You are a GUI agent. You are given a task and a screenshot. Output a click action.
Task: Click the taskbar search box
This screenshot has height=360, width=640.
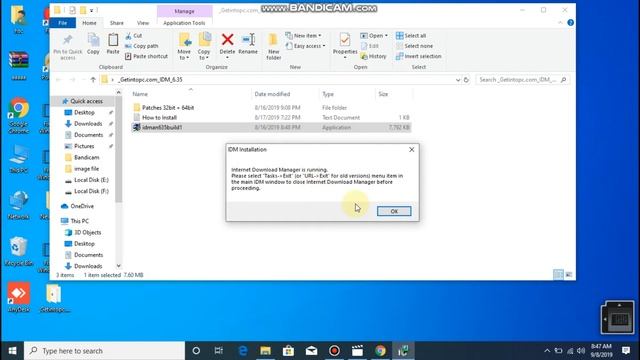[x=104, y=351]
